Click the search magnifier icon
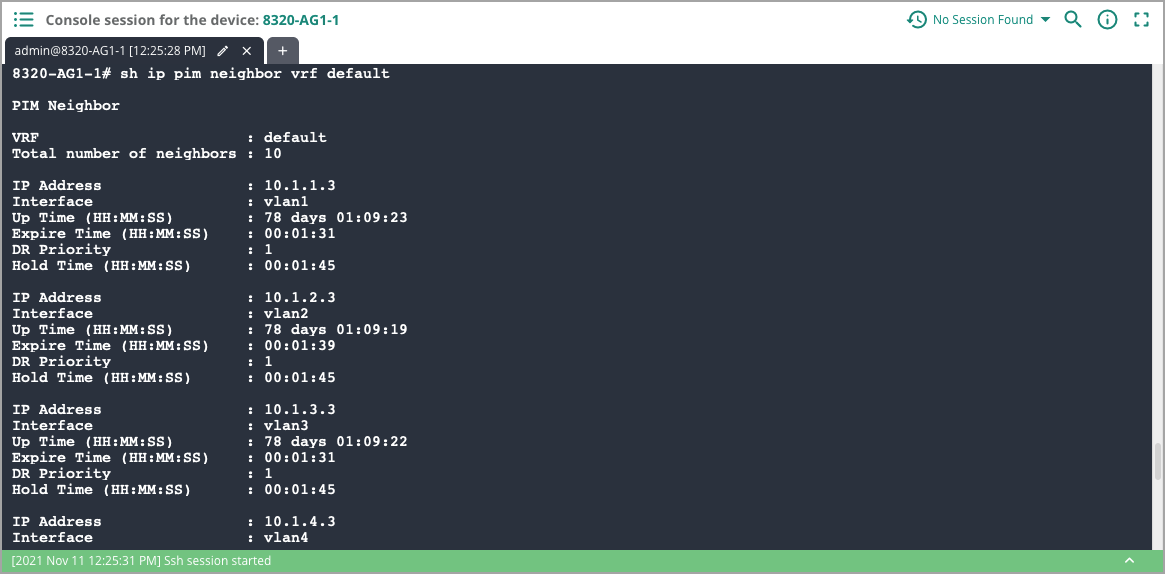Viewport: 1165px width, 574px height. tap(1073, 19)
